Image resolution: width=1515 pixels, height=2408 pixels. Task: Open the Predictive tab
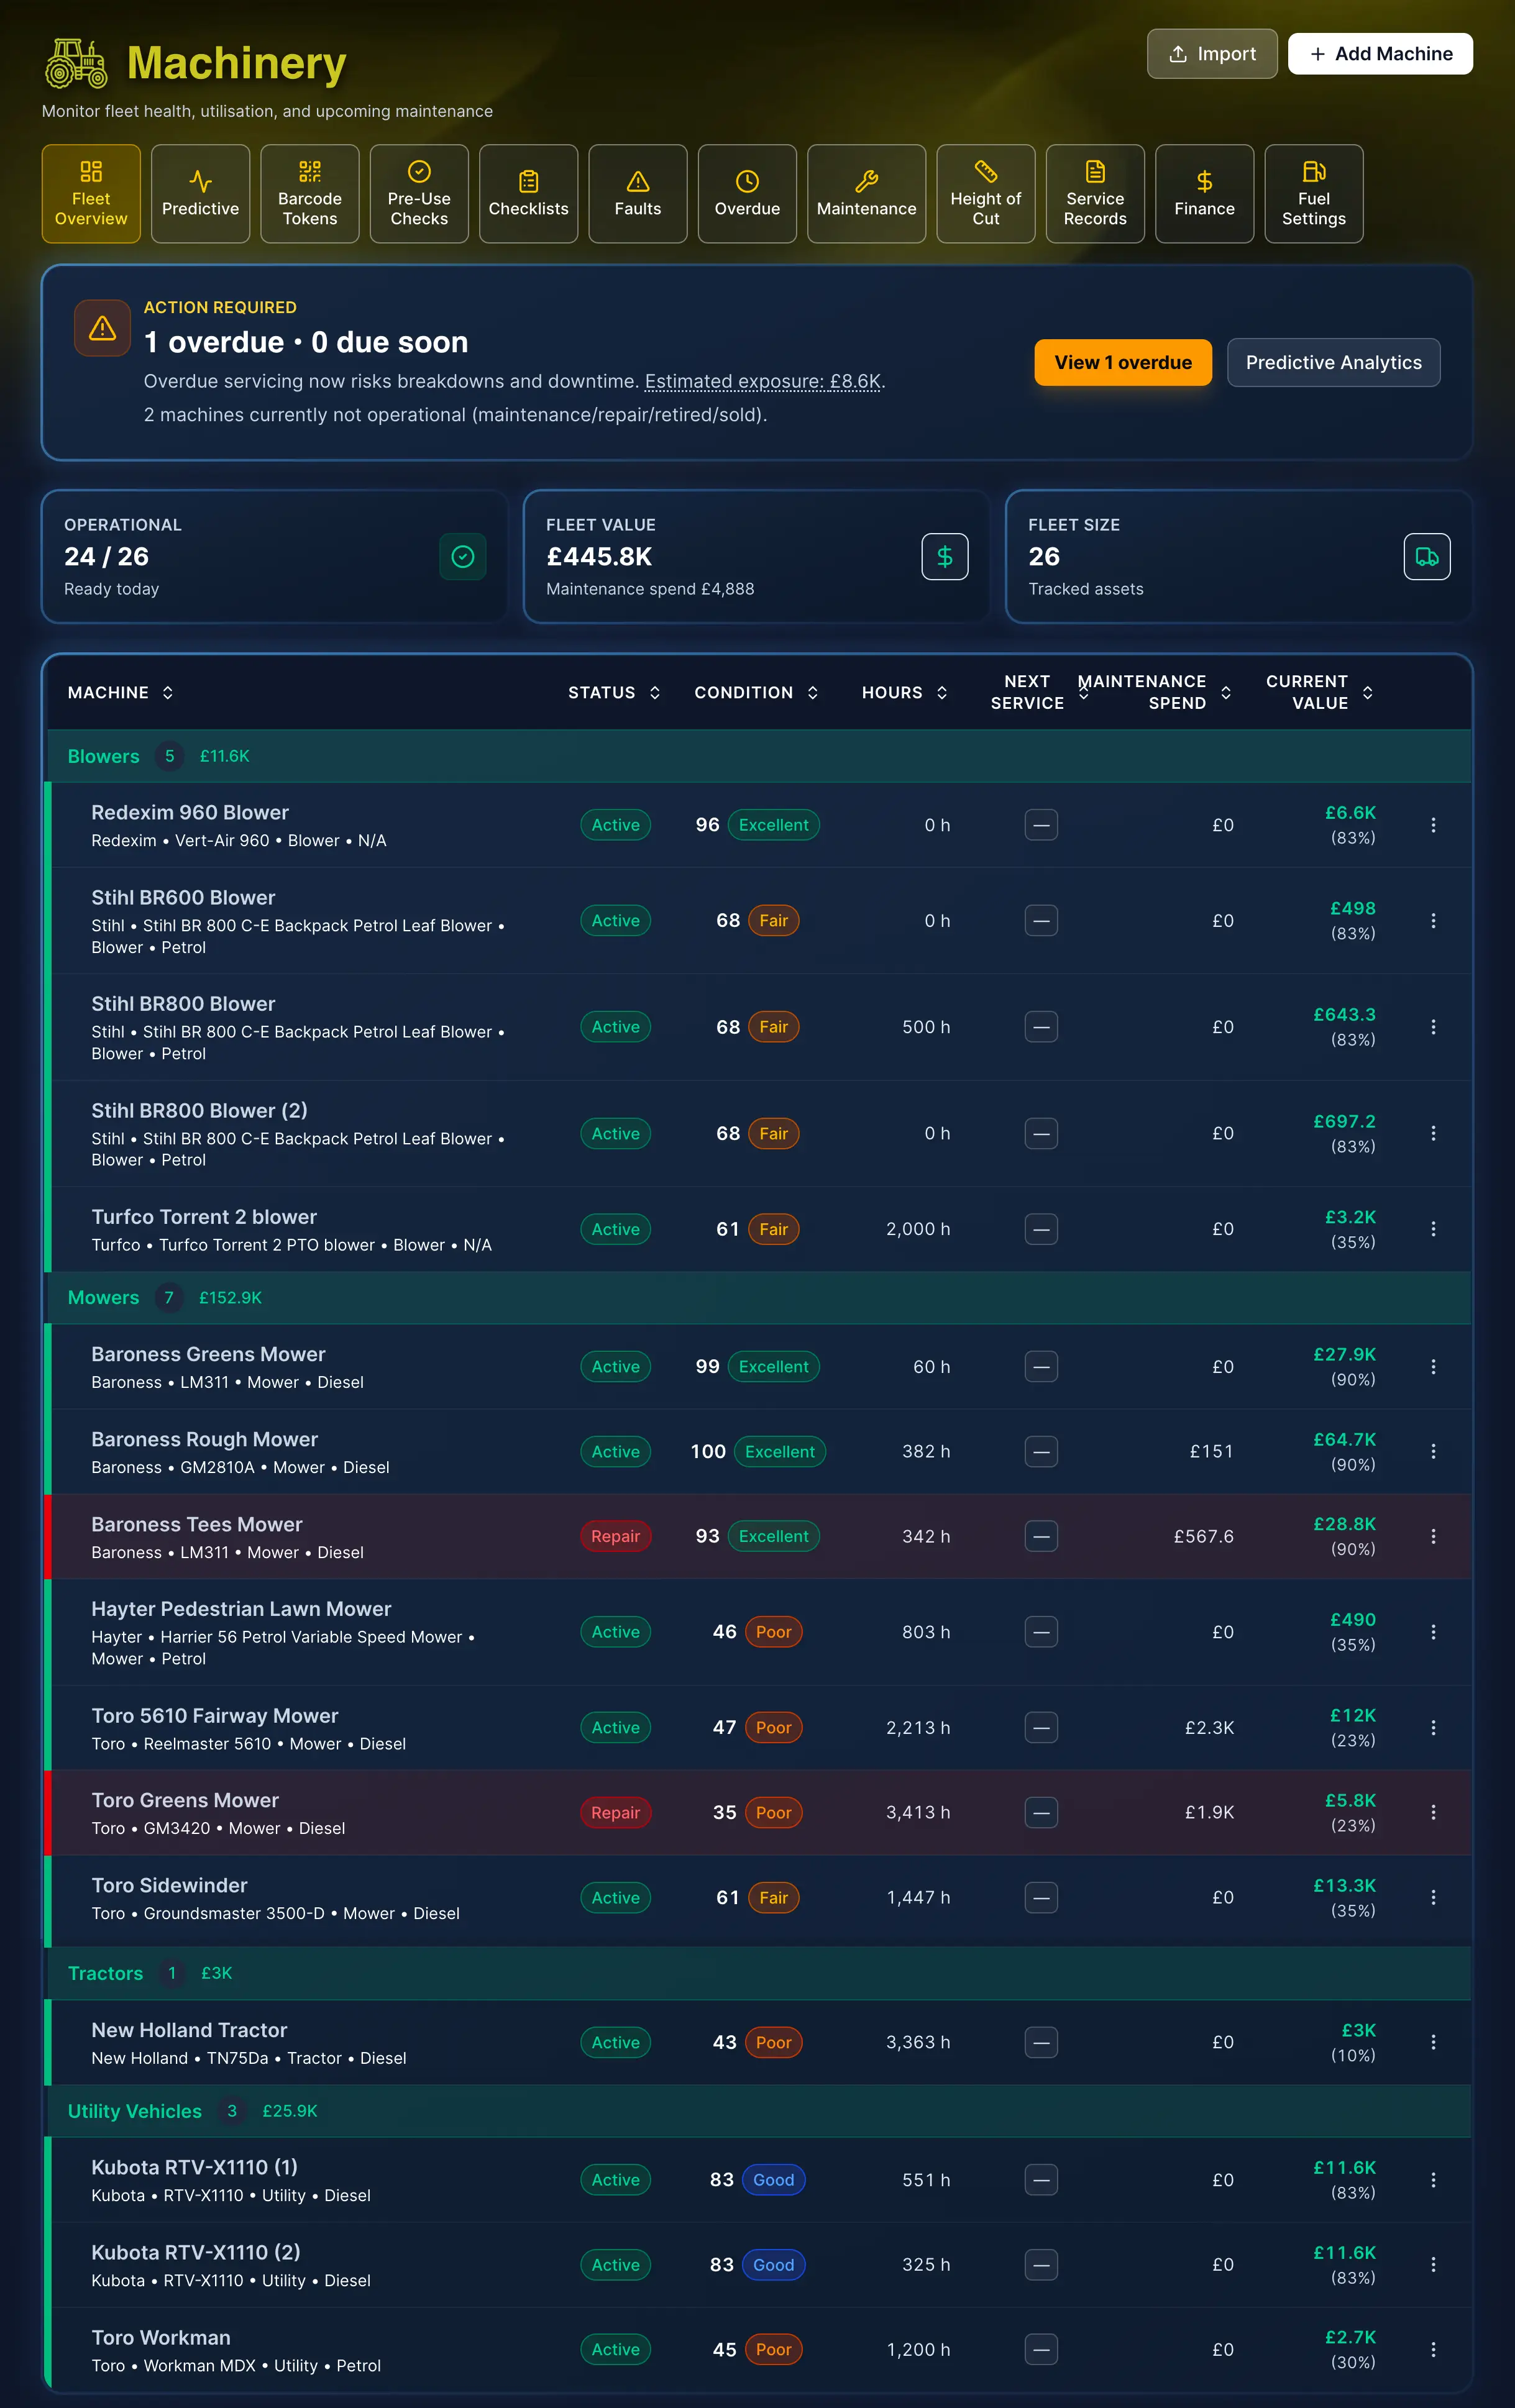point(200,194)
